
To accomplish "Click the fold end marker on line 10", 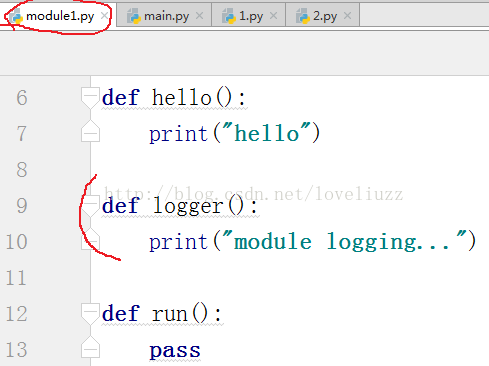I will 90,239.
